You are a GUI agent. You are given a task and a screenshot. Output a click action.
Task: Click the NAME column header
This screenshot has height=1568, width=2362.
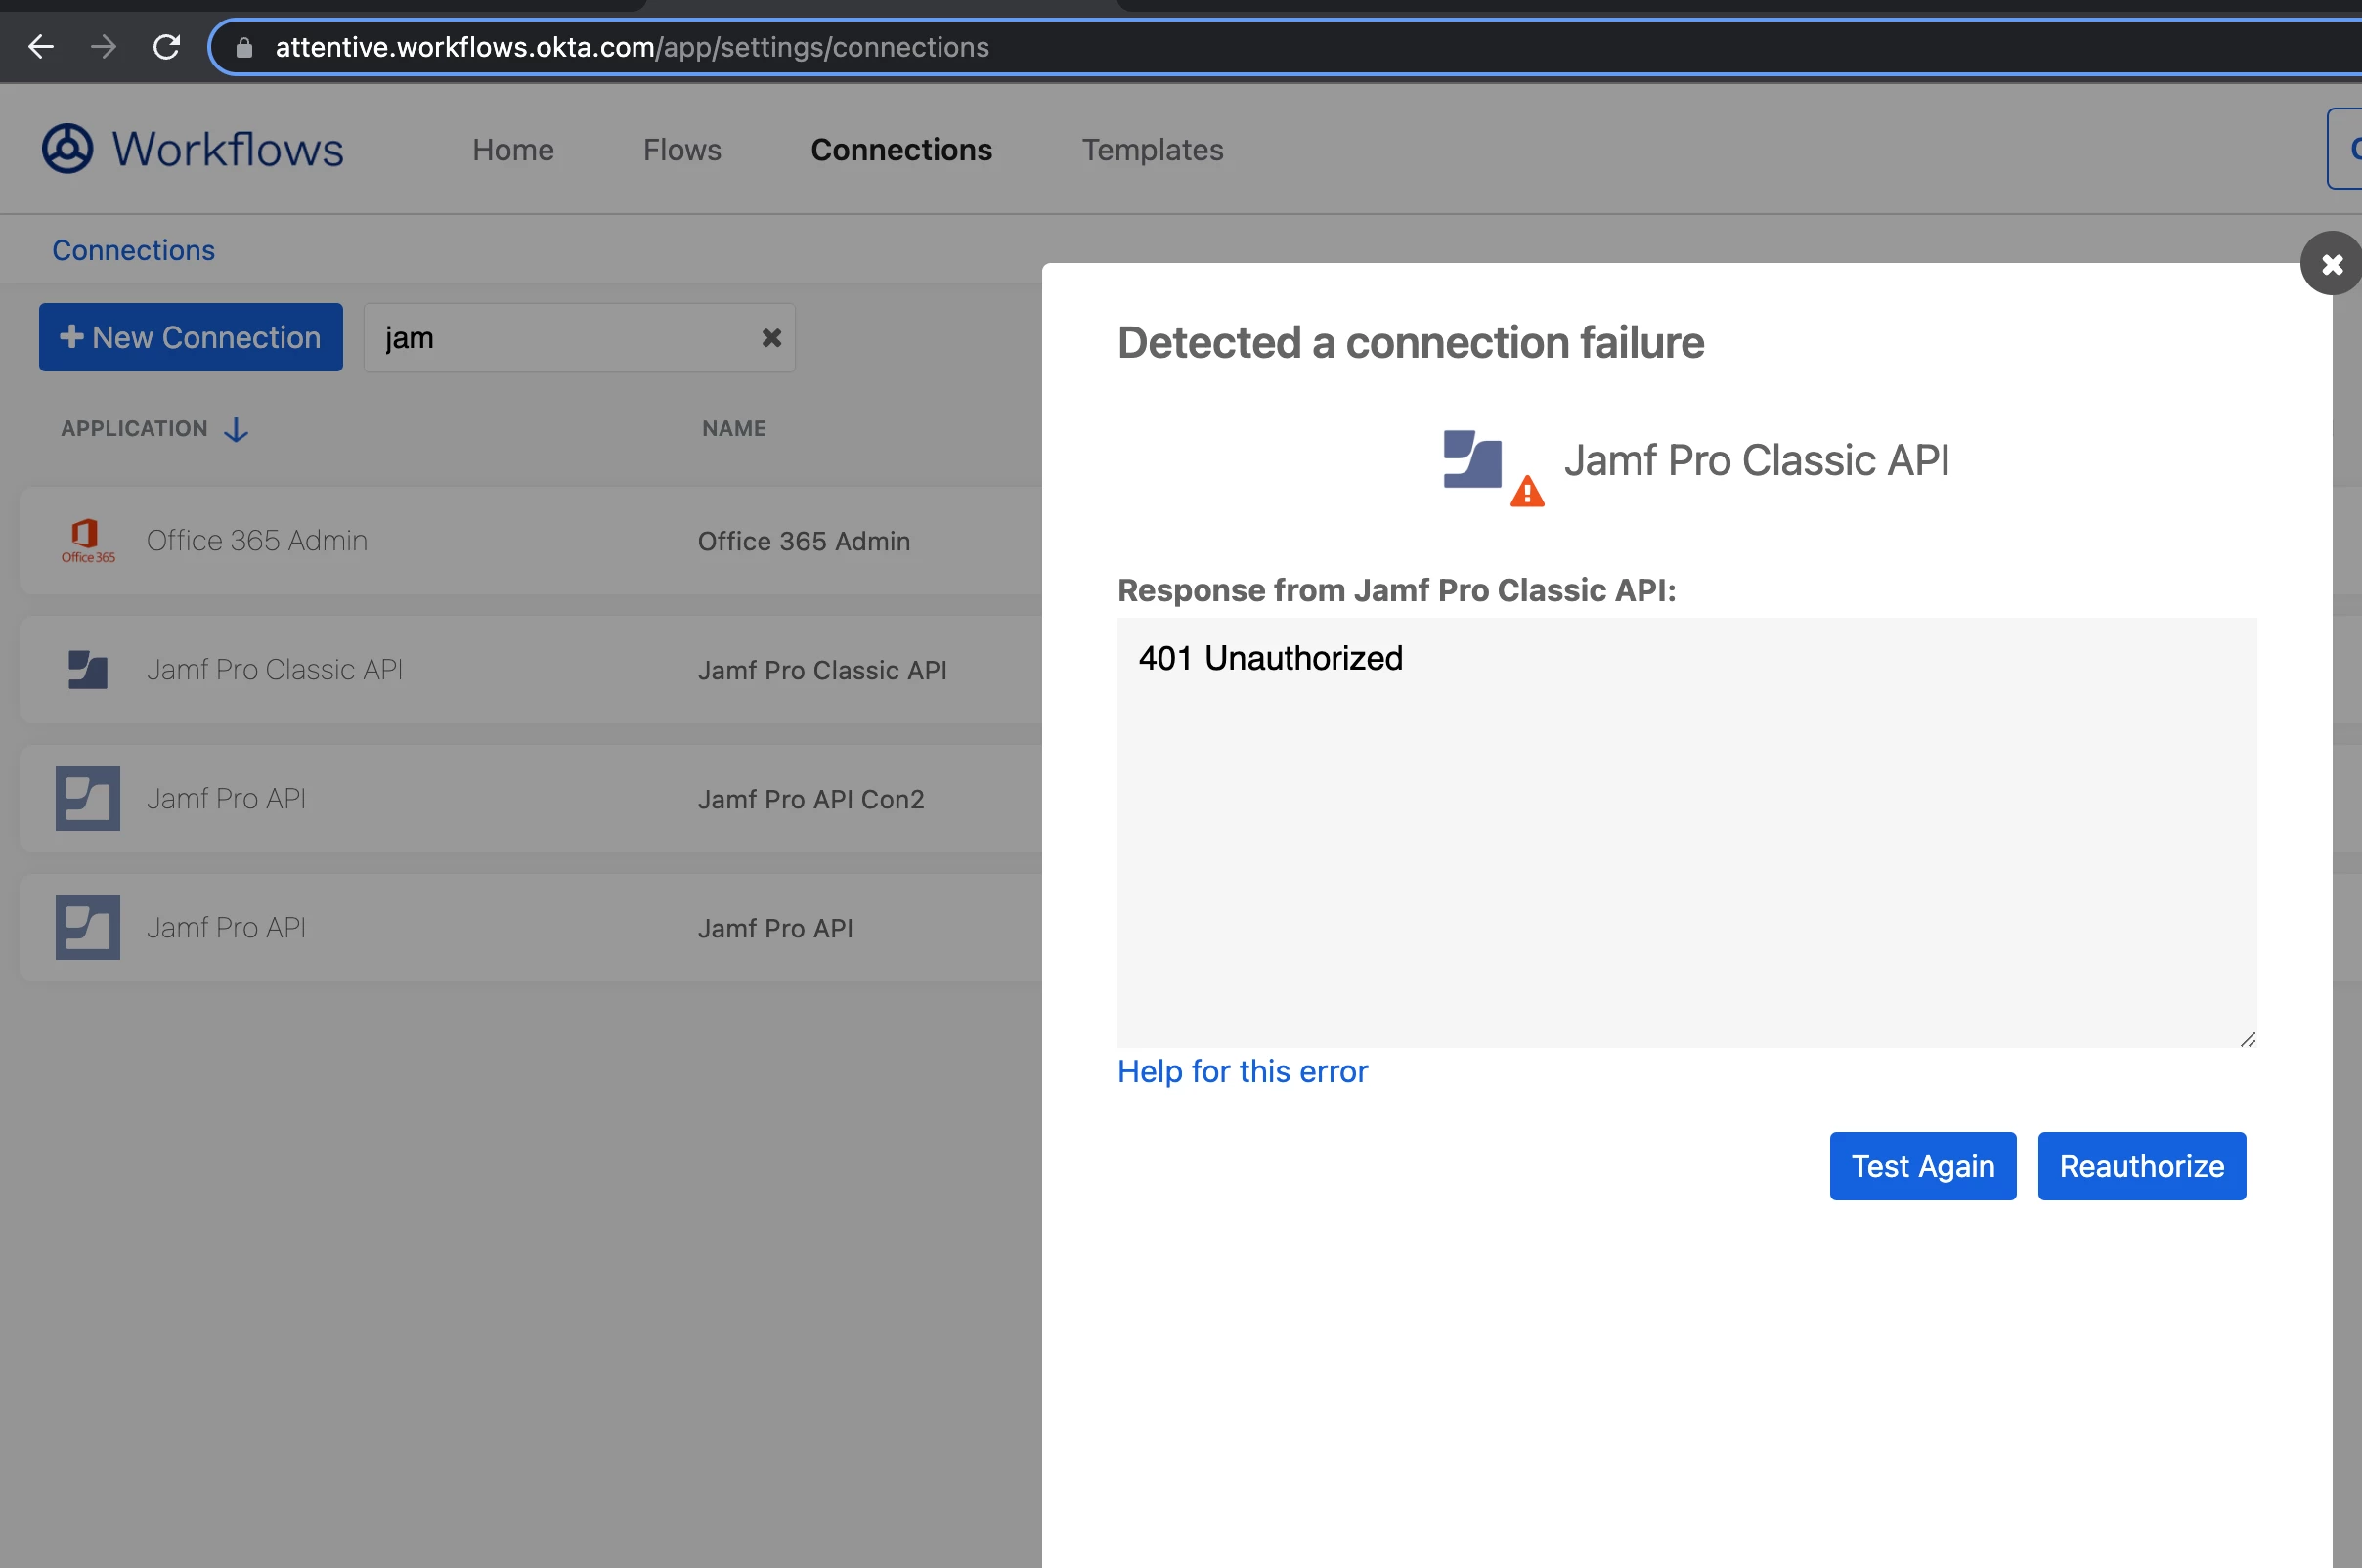pos(734,429)
